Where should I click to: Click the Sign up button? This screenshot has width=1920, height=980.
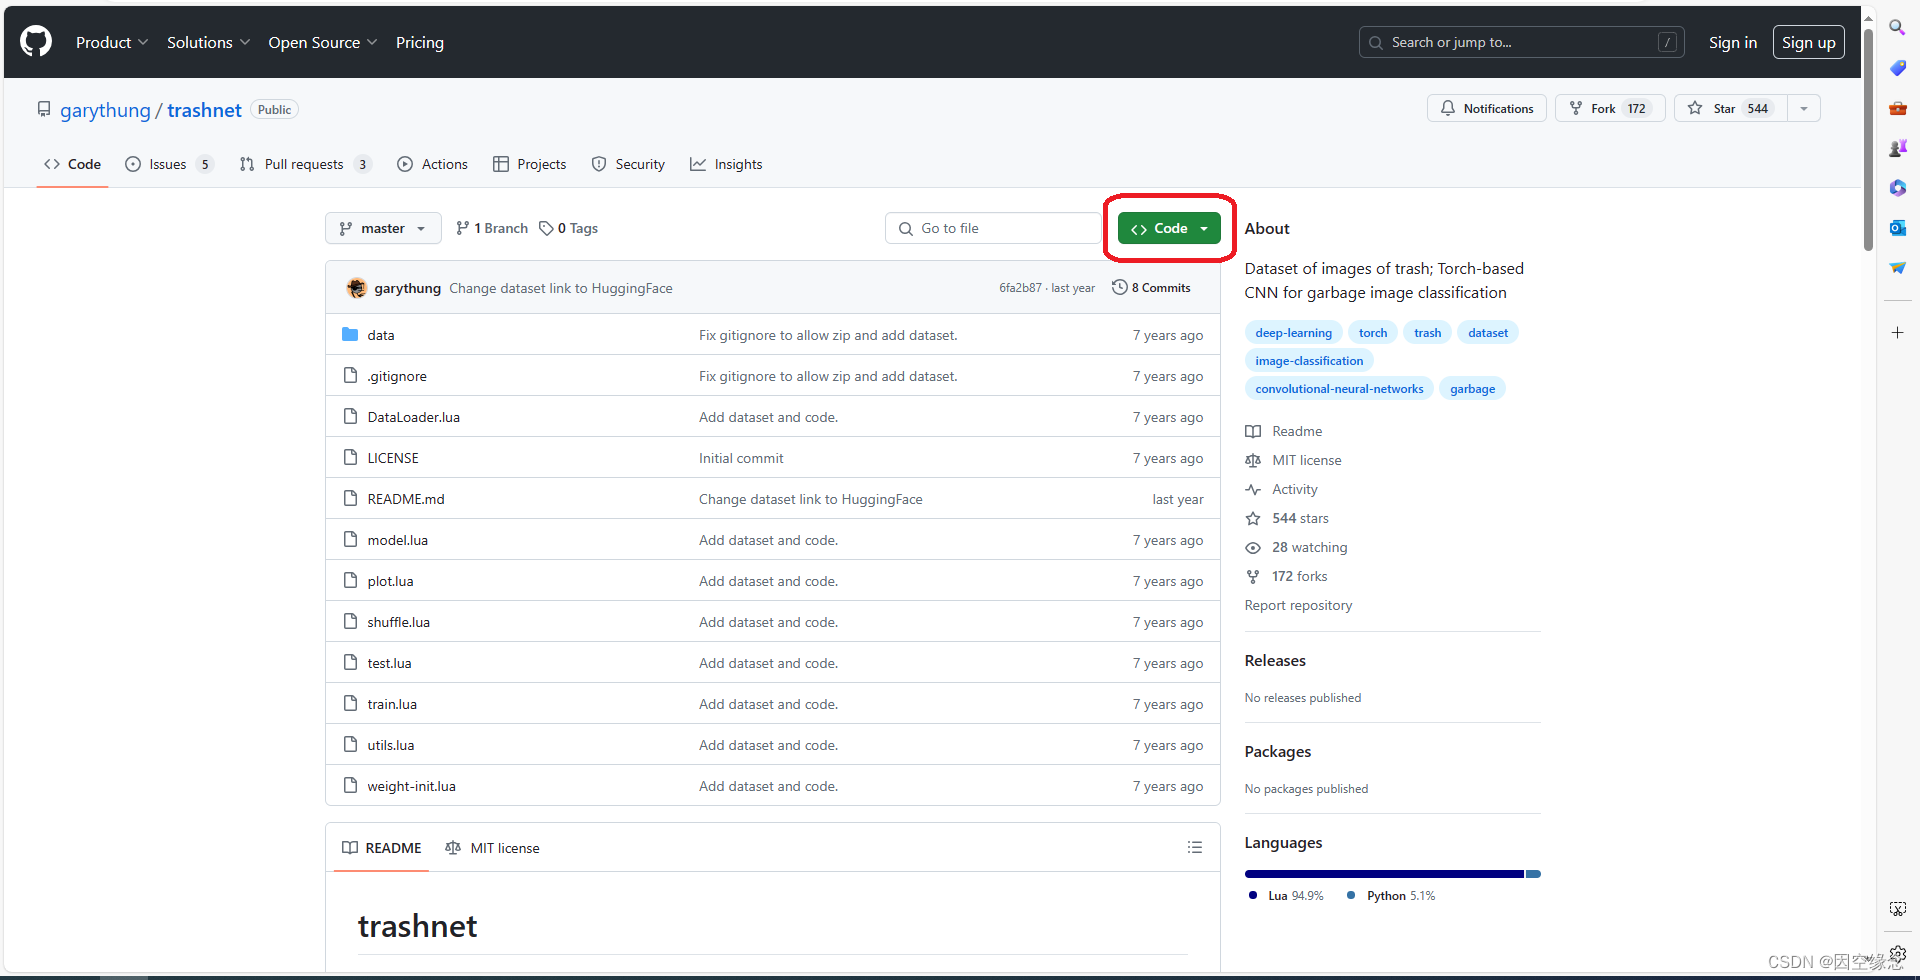tap(1808, 42)
